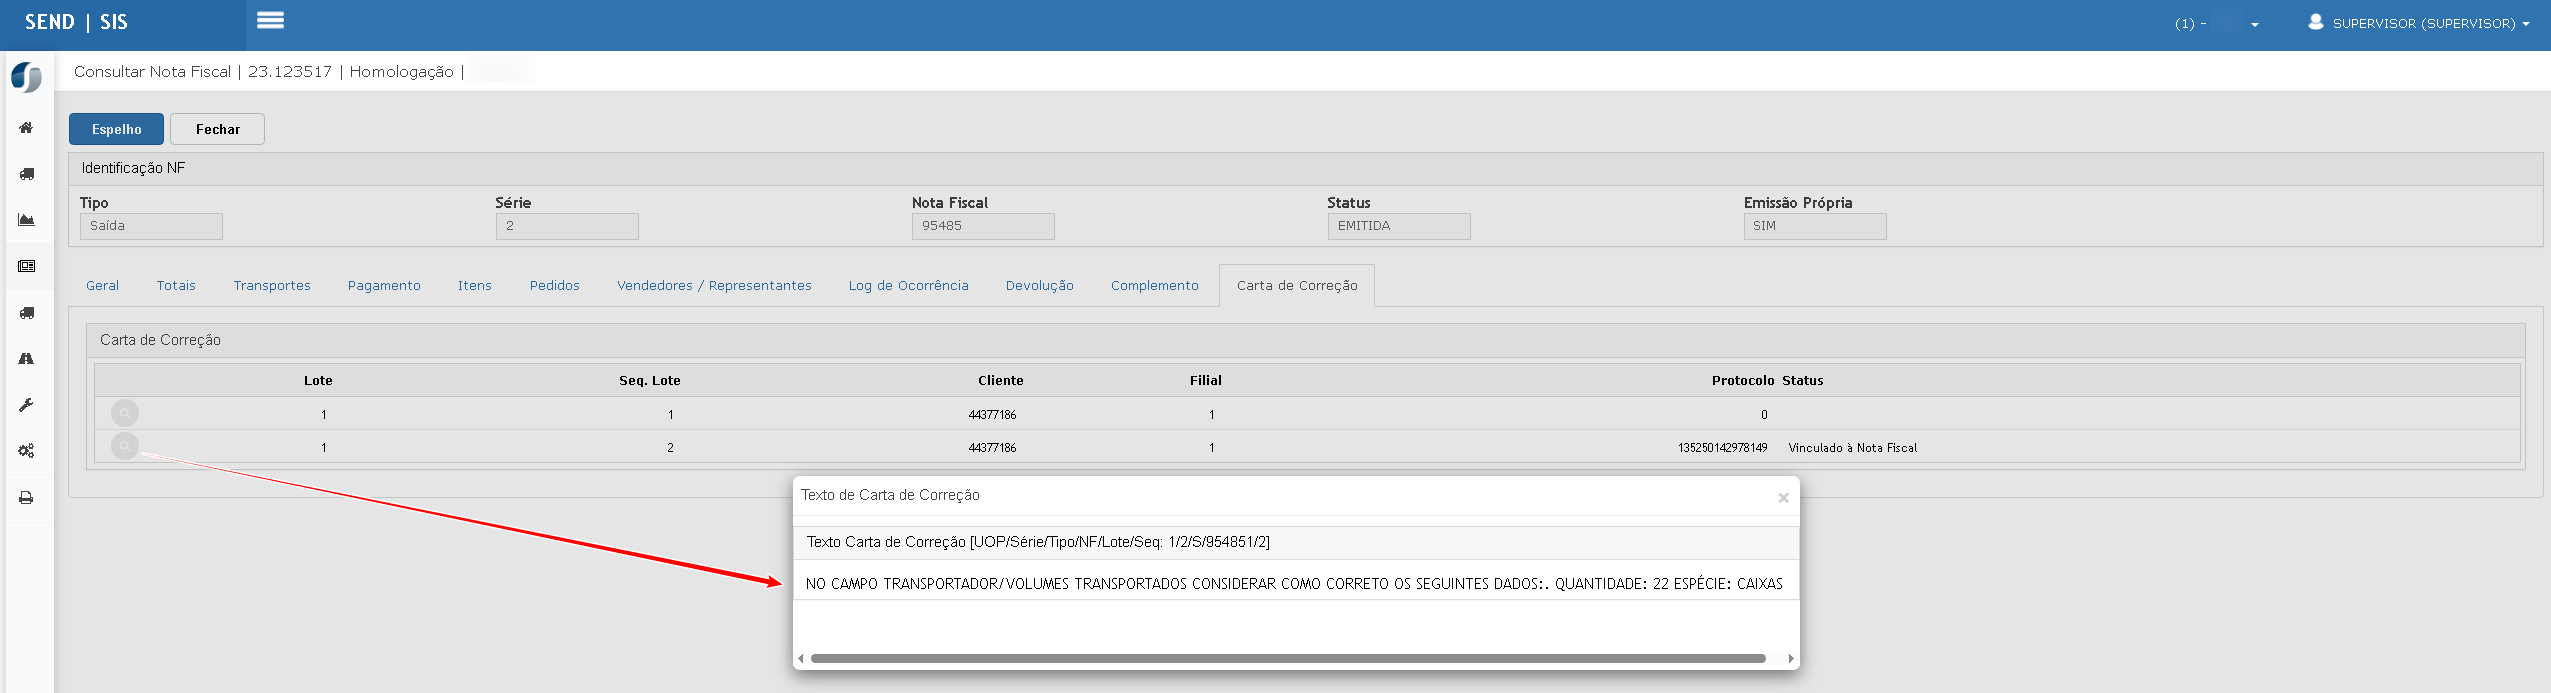Viewport: 2551px width, 693px height.
Task: Click the Nota Fiscal number field
Action: pyautogui.click(x=982, y=226)
